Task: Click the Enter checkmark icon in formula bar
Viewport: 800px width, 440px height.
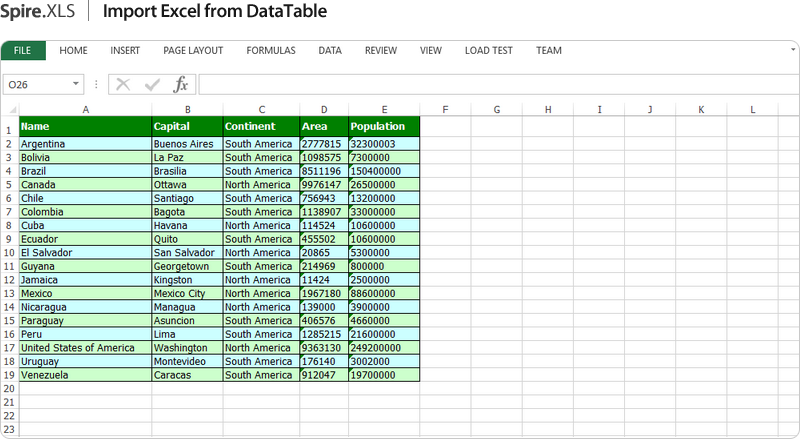Action: pos(152,85)
